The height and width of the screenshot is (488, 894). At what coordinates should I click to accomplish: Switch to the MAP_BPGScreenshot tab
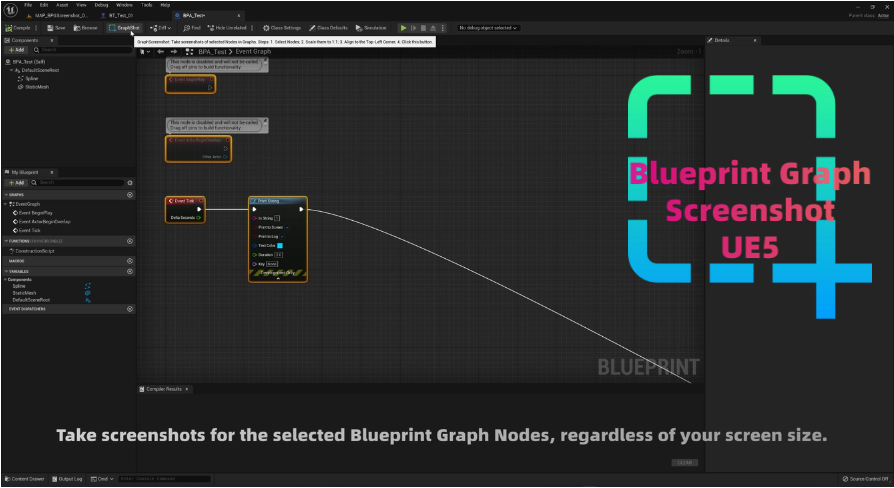(57, 15)
